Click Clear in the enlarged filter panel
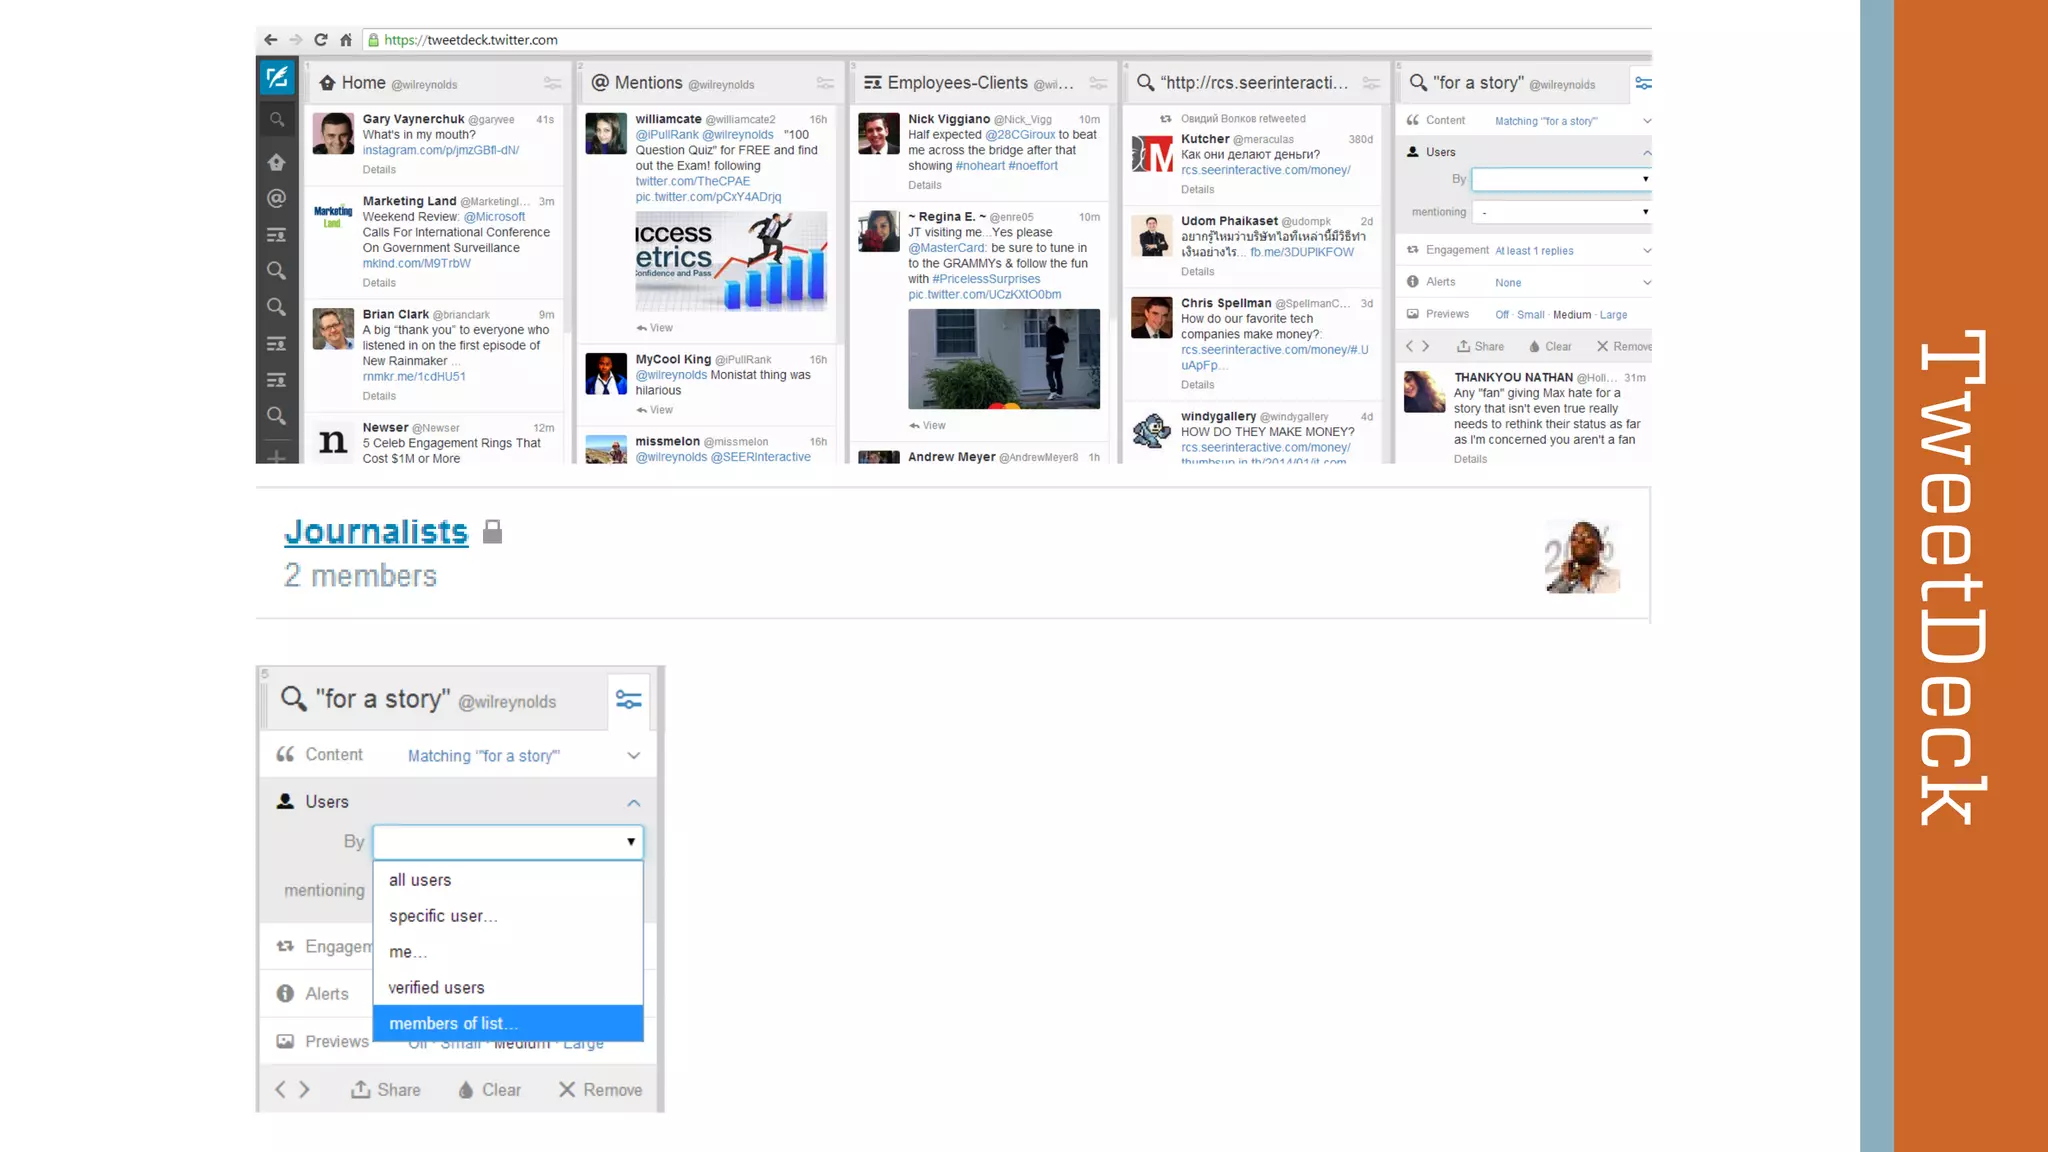Viewport: 2048px width, 1152px height. [490, 1090]
